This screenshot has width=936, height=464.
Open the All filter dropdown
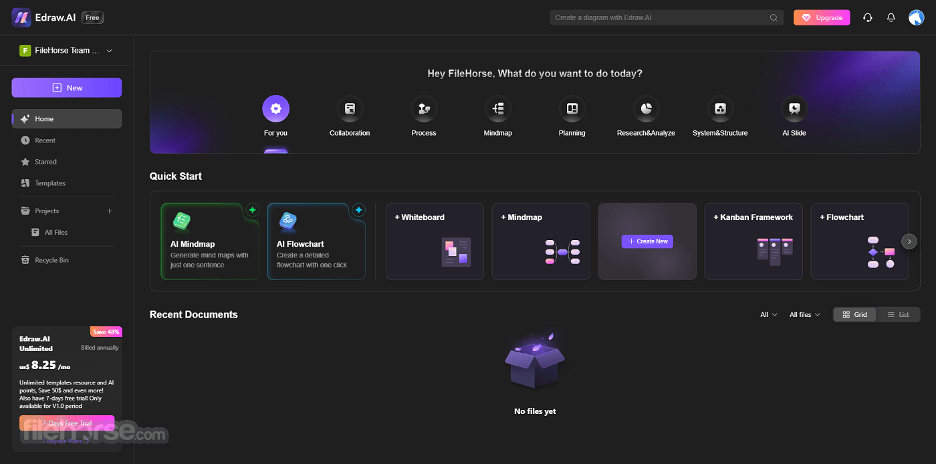coord(768,315)
